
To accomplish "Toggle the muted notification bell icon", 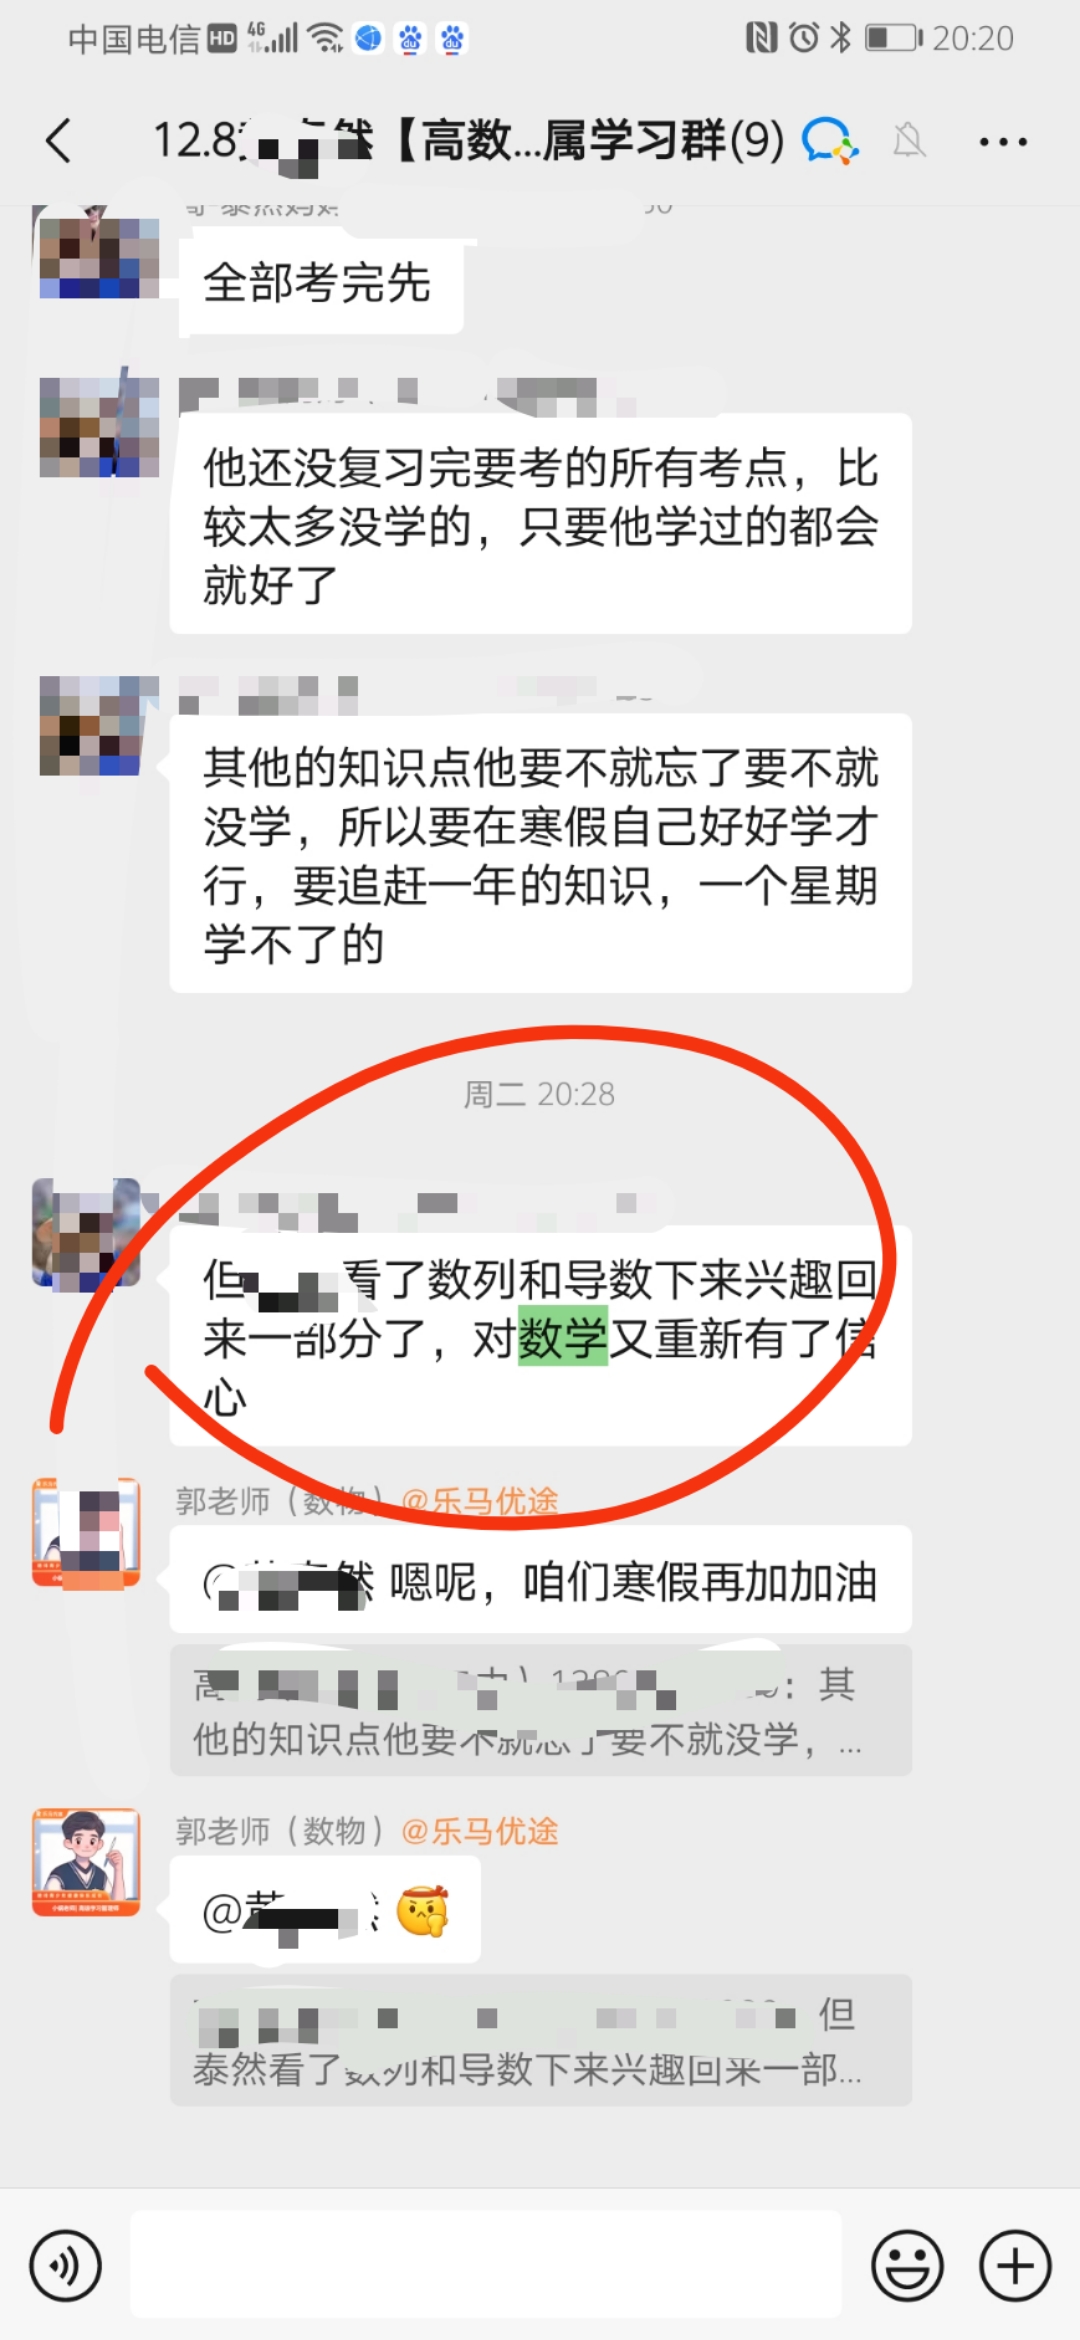I will pyautogui.click(x=909, y=141).
